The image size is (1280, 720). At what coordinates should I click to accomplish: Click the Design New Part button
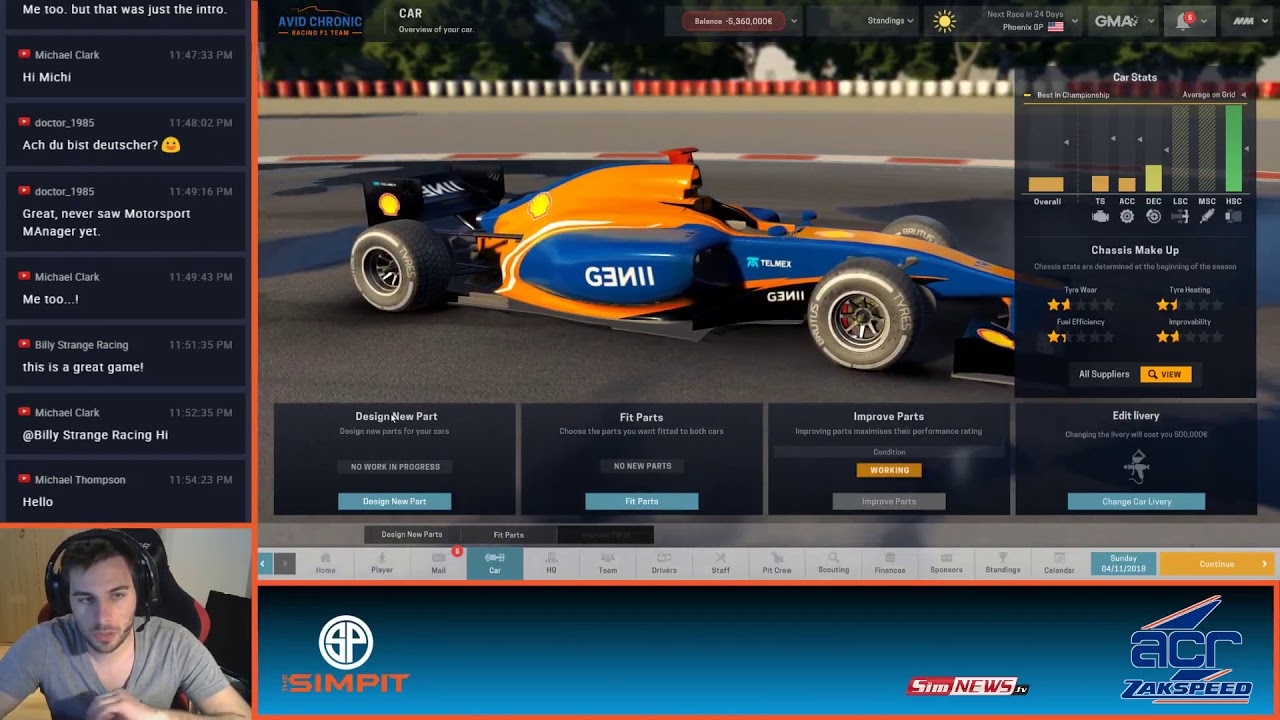394,501
